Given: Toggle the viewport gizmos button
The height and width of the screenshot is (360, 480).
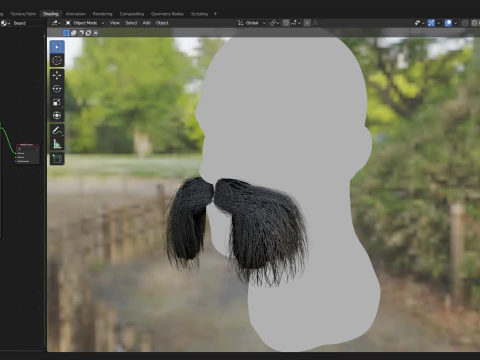Looking at the screenshot, I should tap(431, 23).
